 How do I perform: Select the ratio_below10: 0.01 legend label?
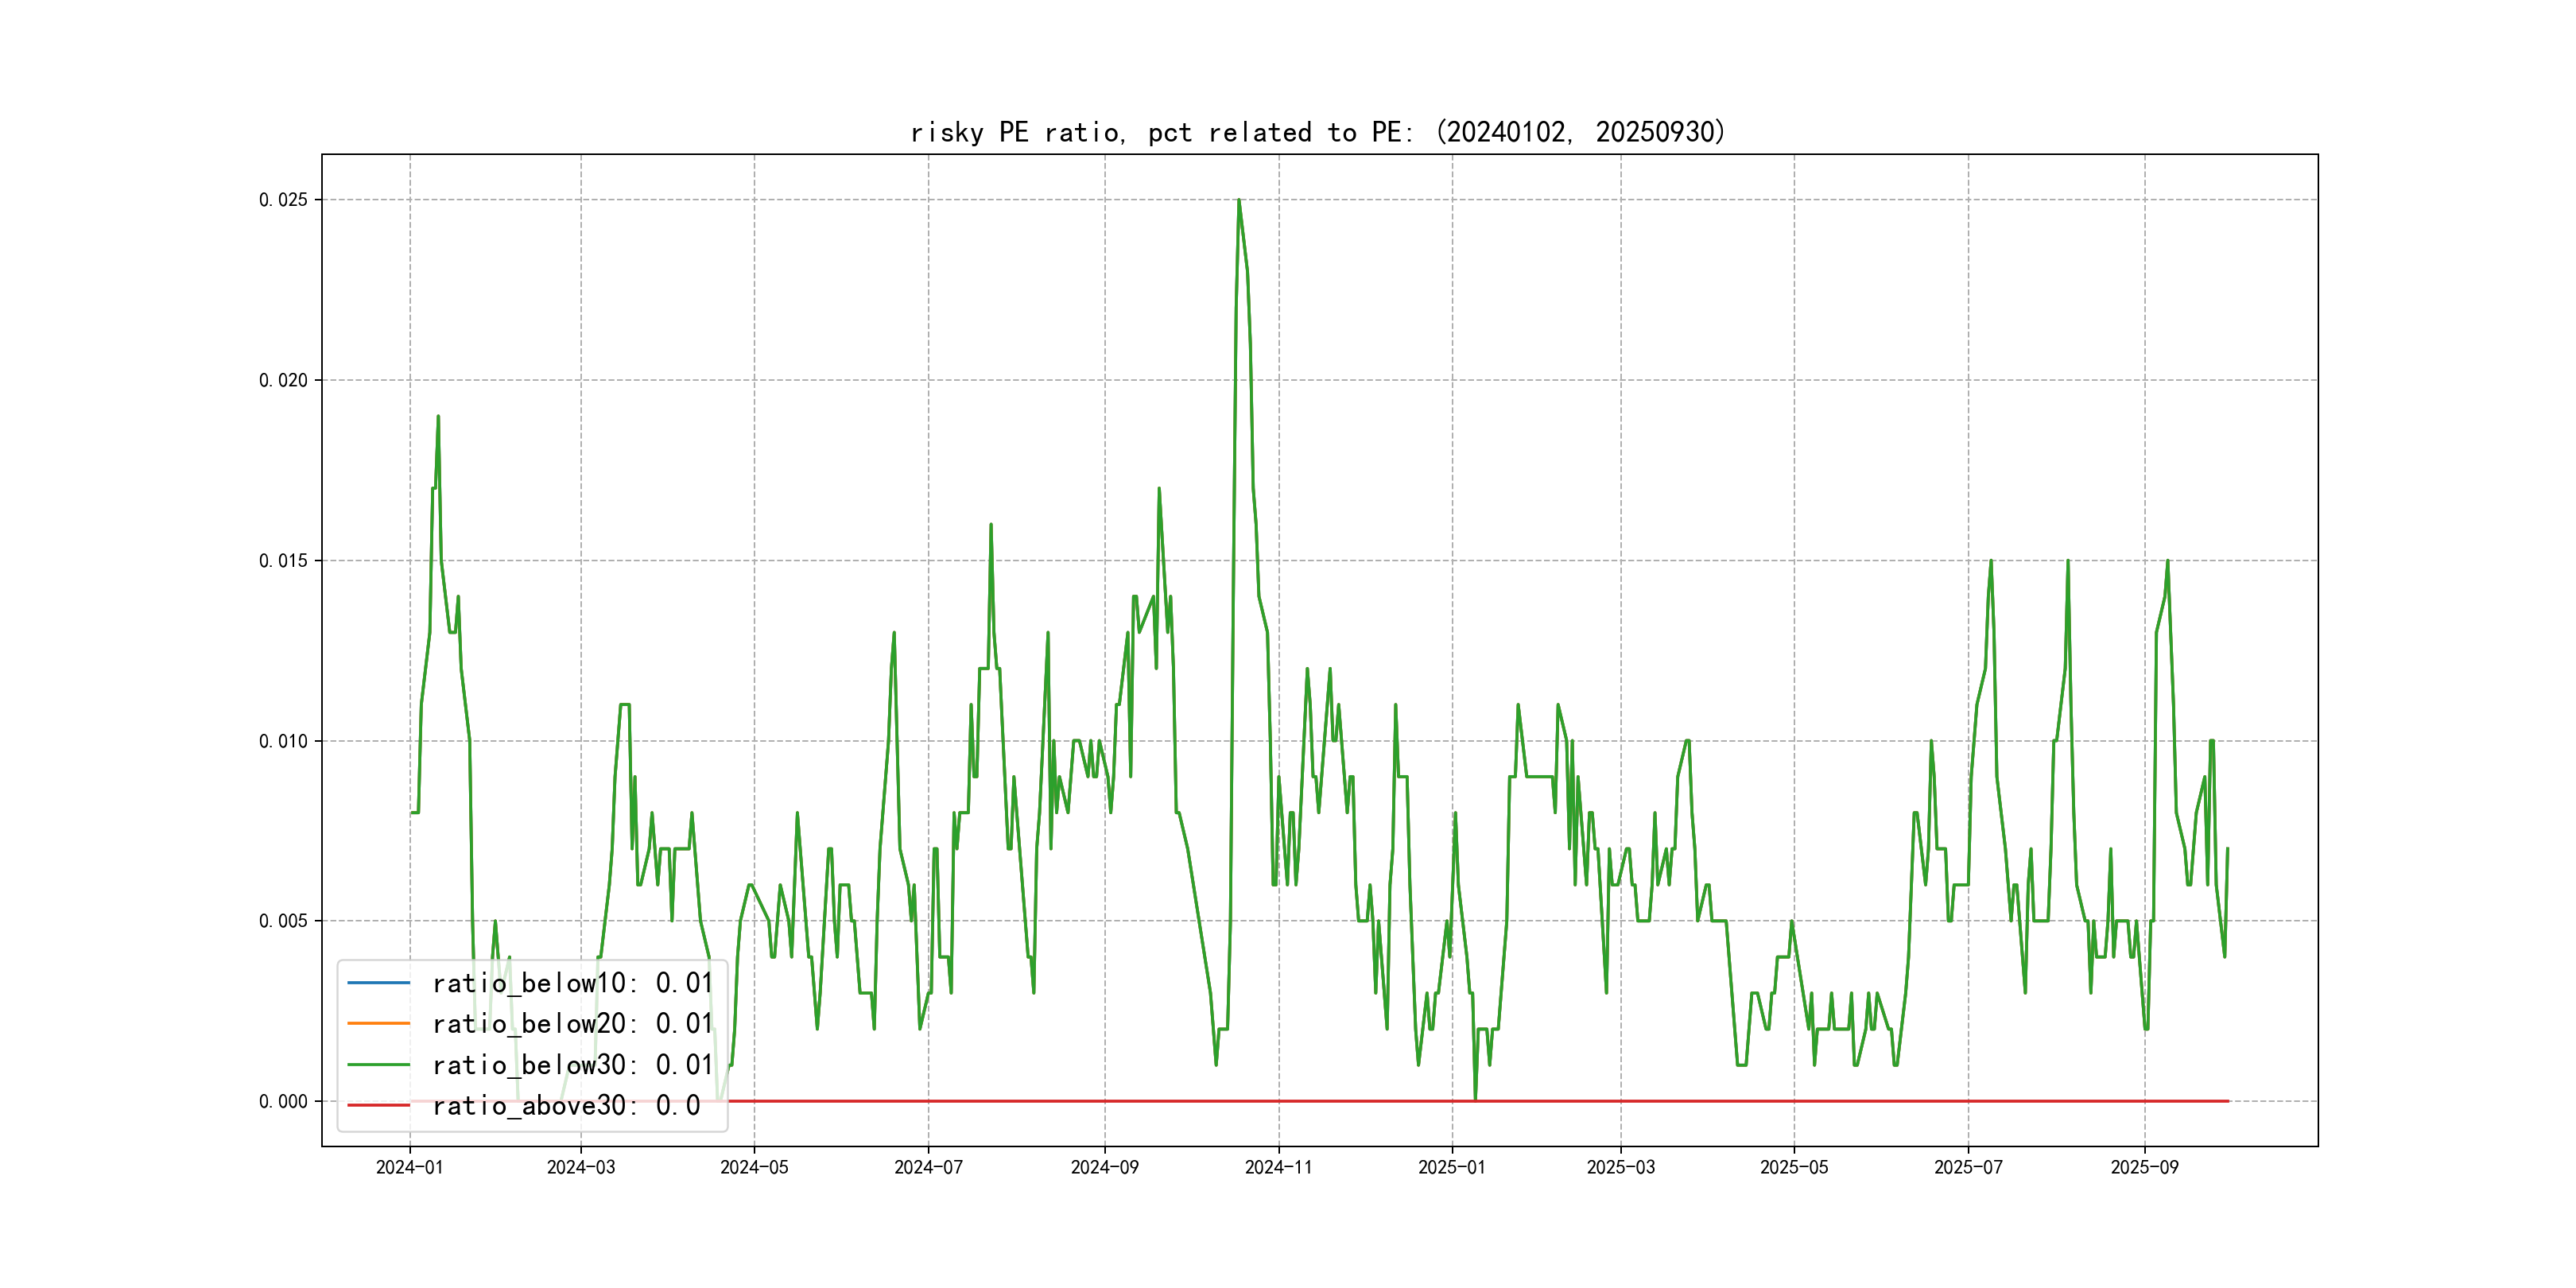pos(572,983)
